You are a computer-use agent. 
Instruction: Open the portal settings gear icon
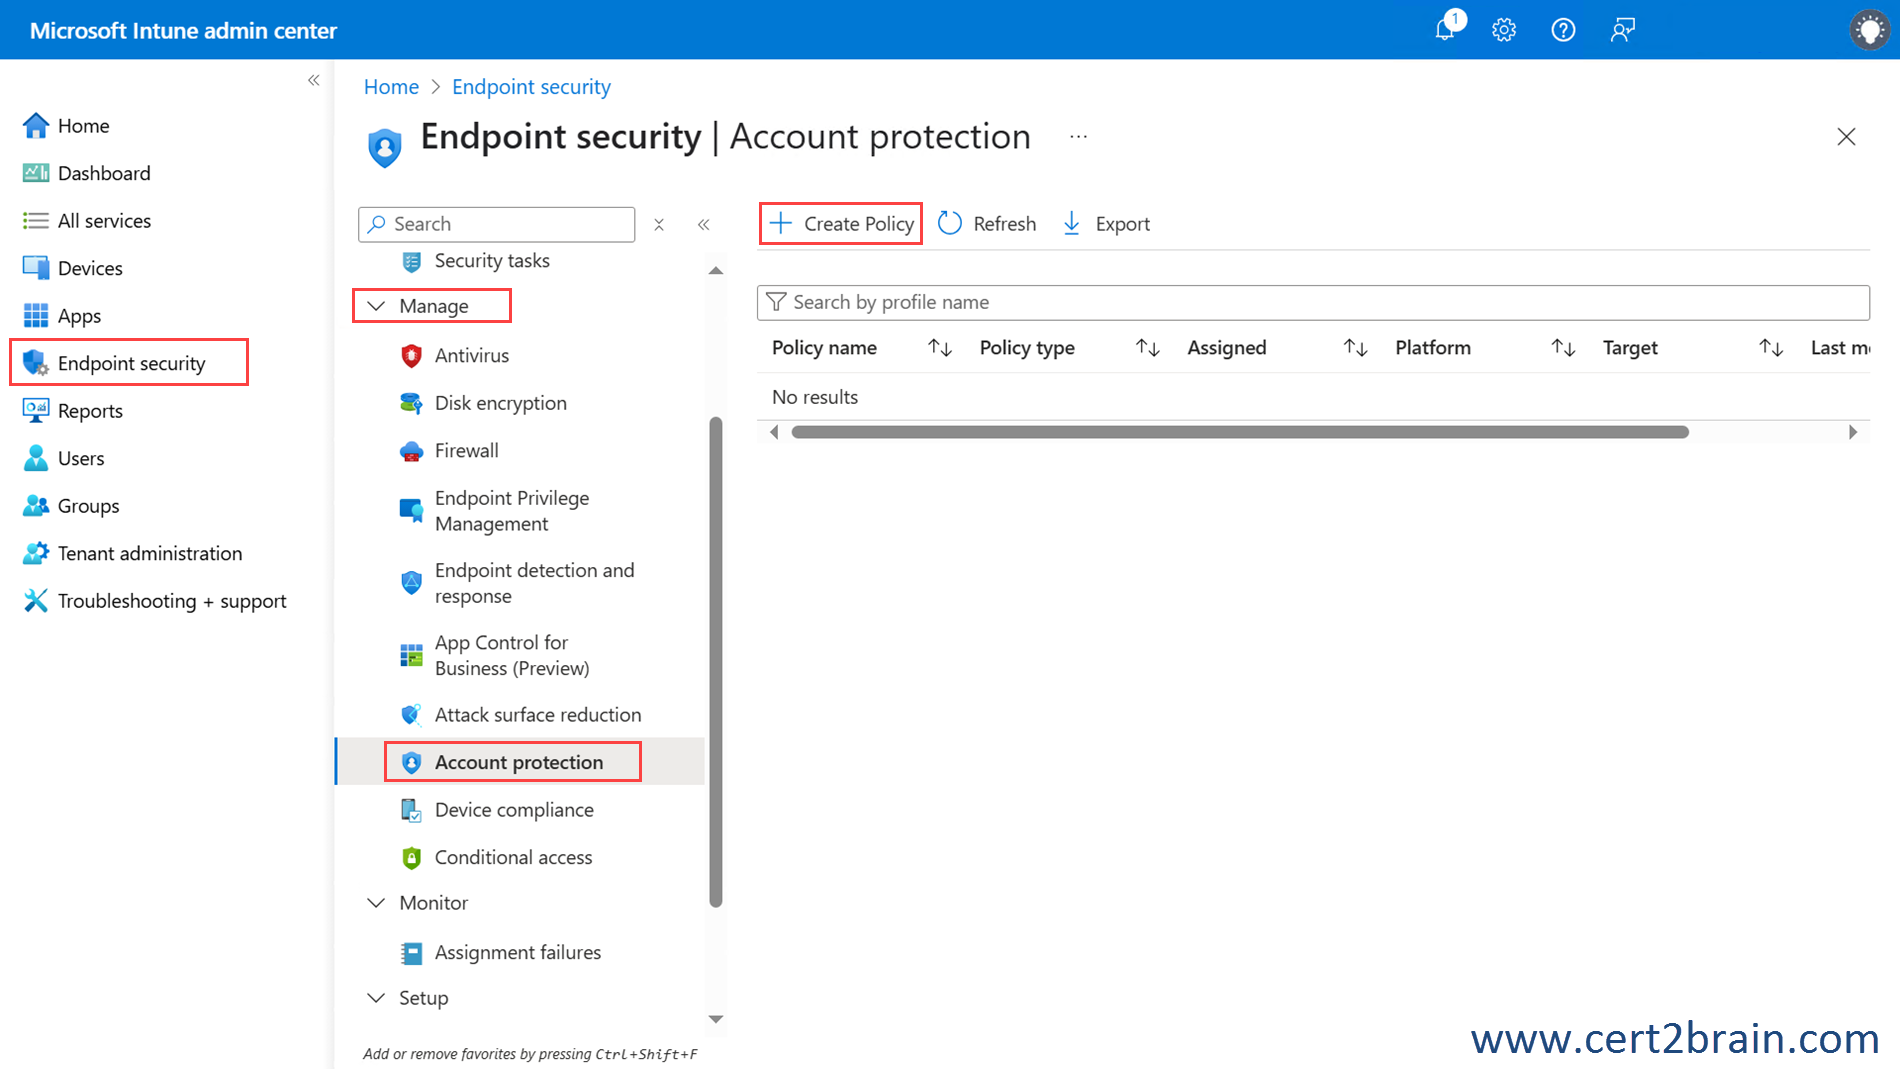coord(1504,30)
